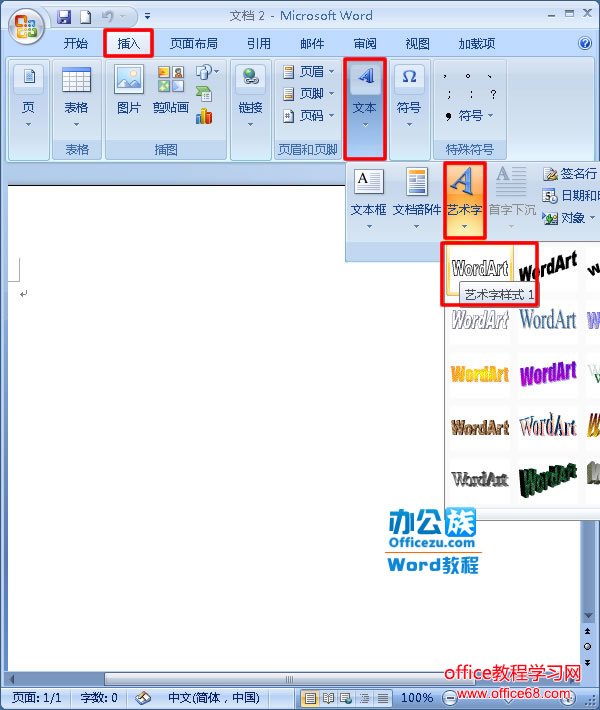Switch to draft view
This screenshot has height=710, width=600.
click(383, 698)
